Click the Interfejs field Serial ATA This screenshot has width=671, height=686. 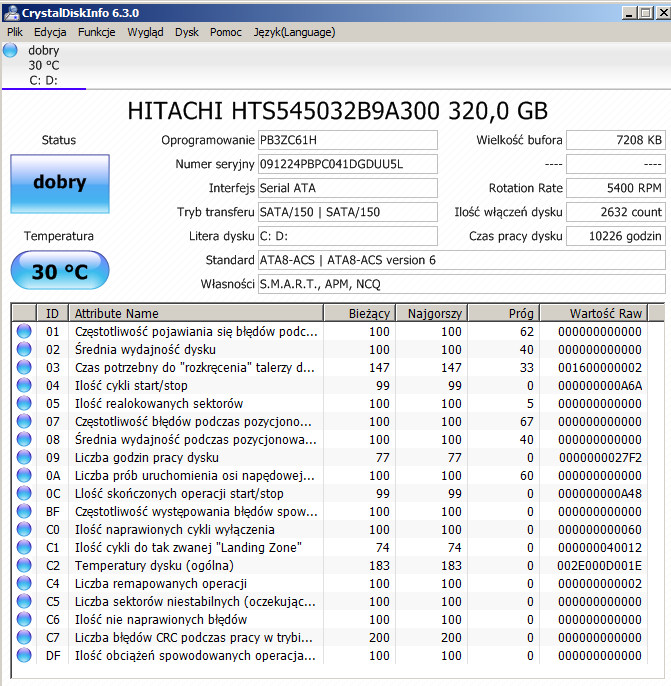point(348,188)
